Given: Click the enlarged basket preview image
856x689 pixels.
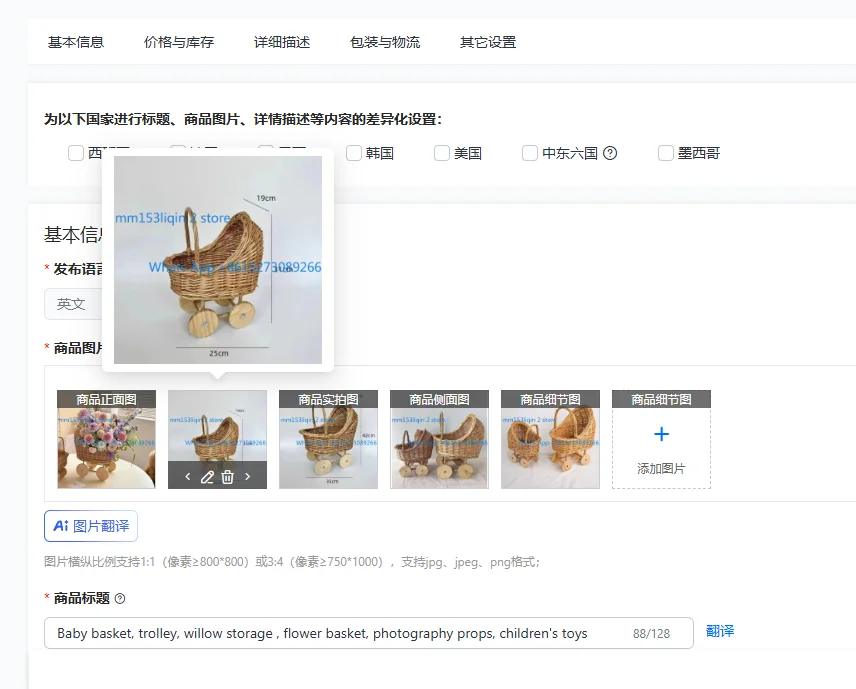Looking at the screenshot, I should tap(218, 260).
